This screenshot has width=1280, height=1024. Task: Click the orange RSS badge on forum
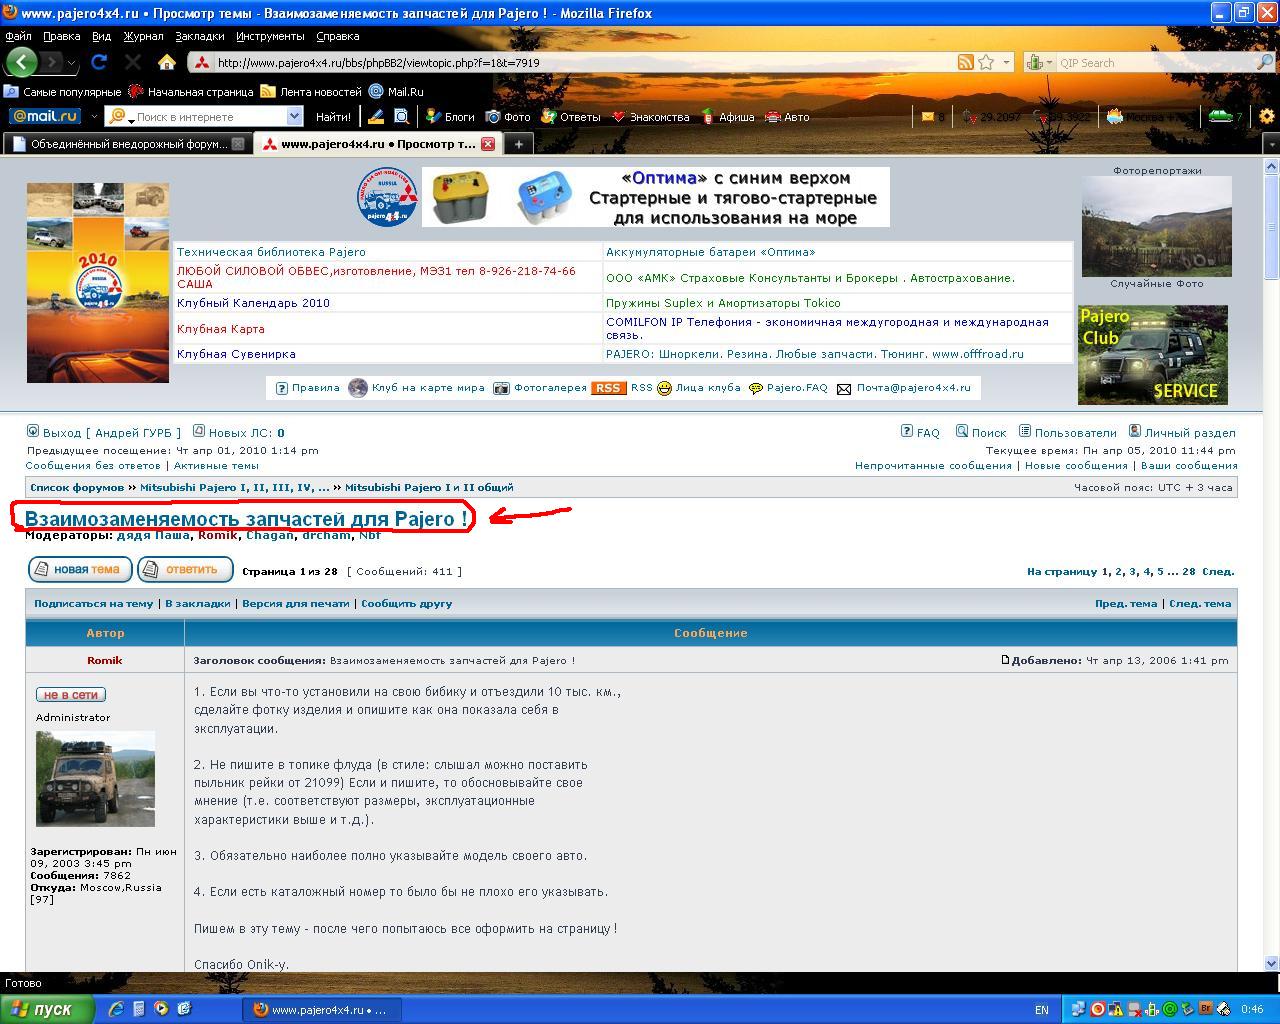coord(608,388)
